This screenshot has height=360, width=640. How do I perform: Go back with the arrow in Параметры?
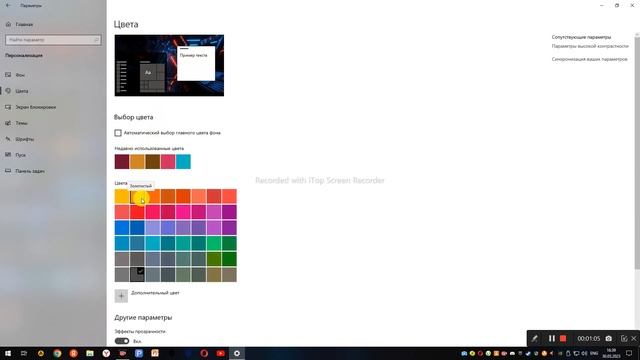(x=8, y=6)
